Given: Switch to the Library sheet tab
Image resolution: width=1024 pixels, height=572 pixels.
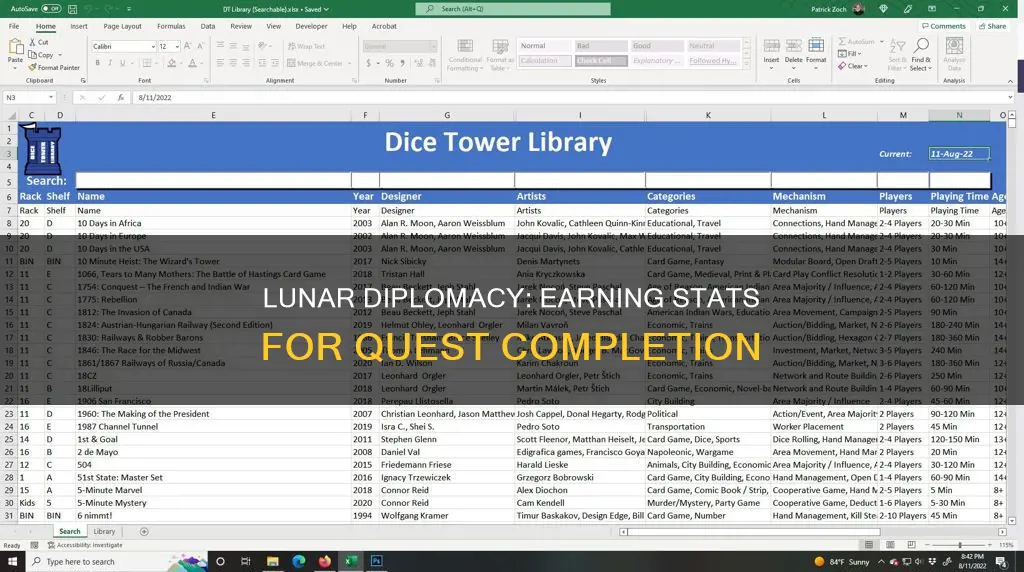Looking at the screenshot, I should coord(104,532).
